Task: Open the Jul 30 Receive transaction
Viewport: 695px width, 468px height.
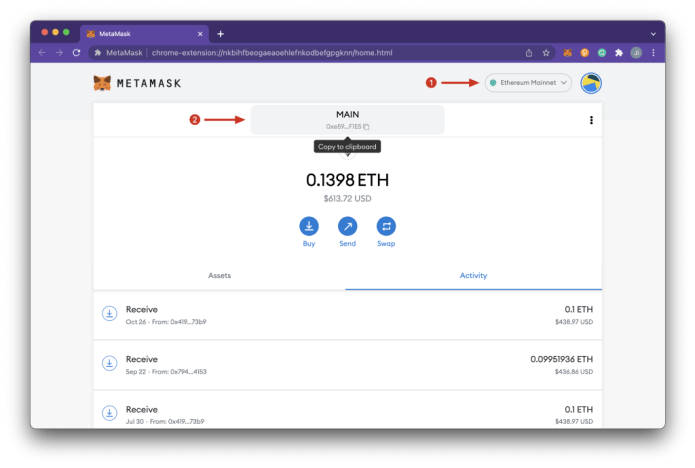Action: [x=348, y=410]
